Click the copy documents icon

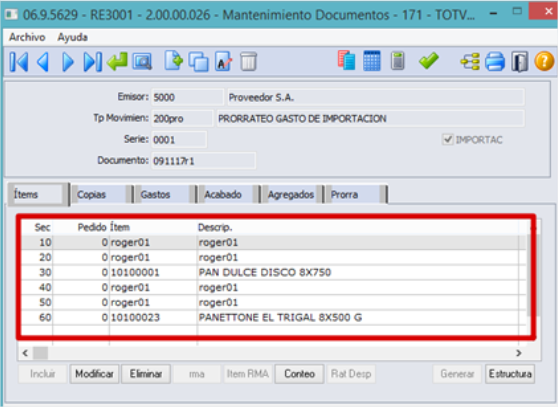click(x=199, y=62)
